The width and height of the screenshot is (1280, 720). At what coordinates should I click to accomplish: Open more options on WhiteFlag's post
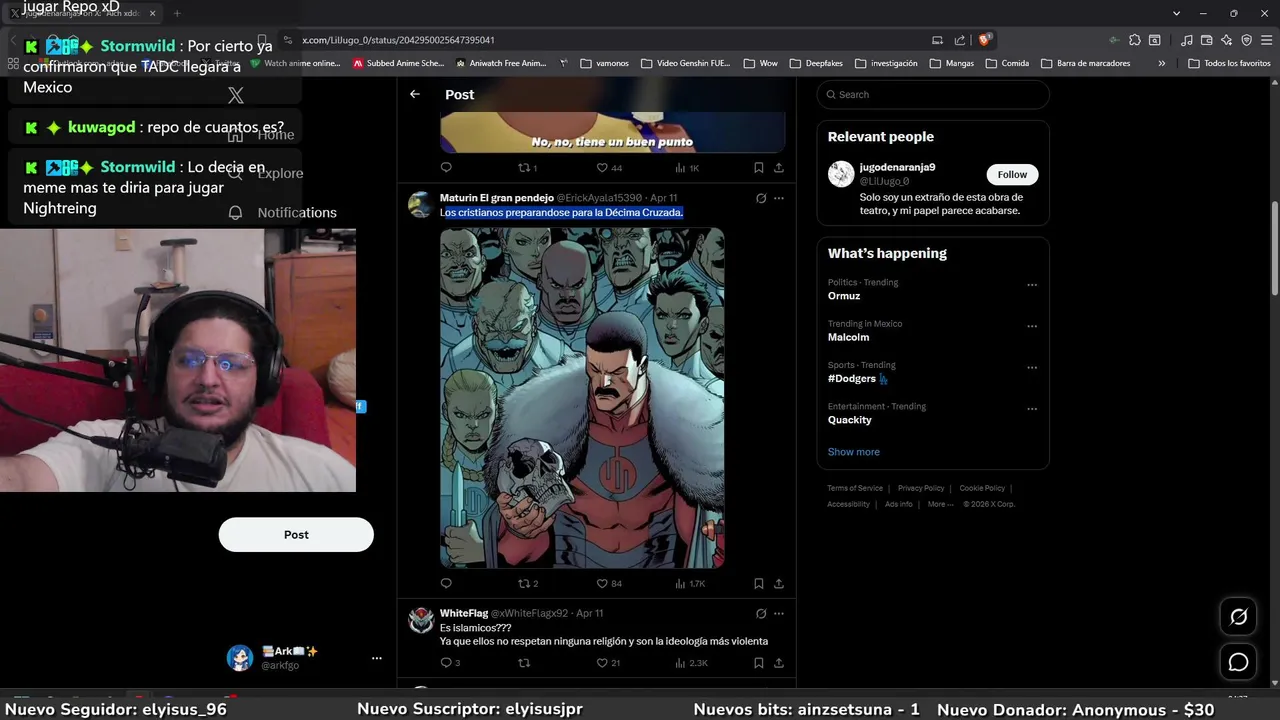click(779, 613)
